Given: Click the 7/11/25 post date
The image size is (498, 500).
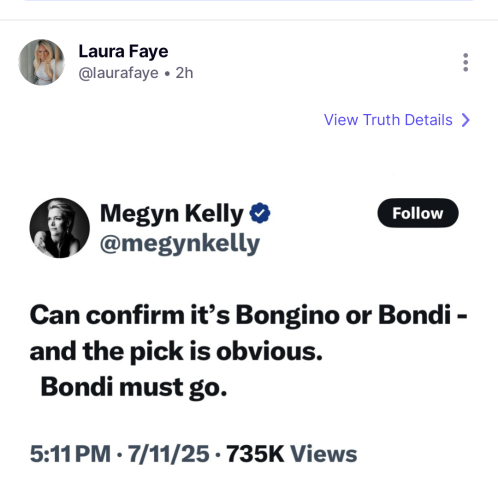Looking at the screenshot, I should pyautogui.click(x=169, y=454).
